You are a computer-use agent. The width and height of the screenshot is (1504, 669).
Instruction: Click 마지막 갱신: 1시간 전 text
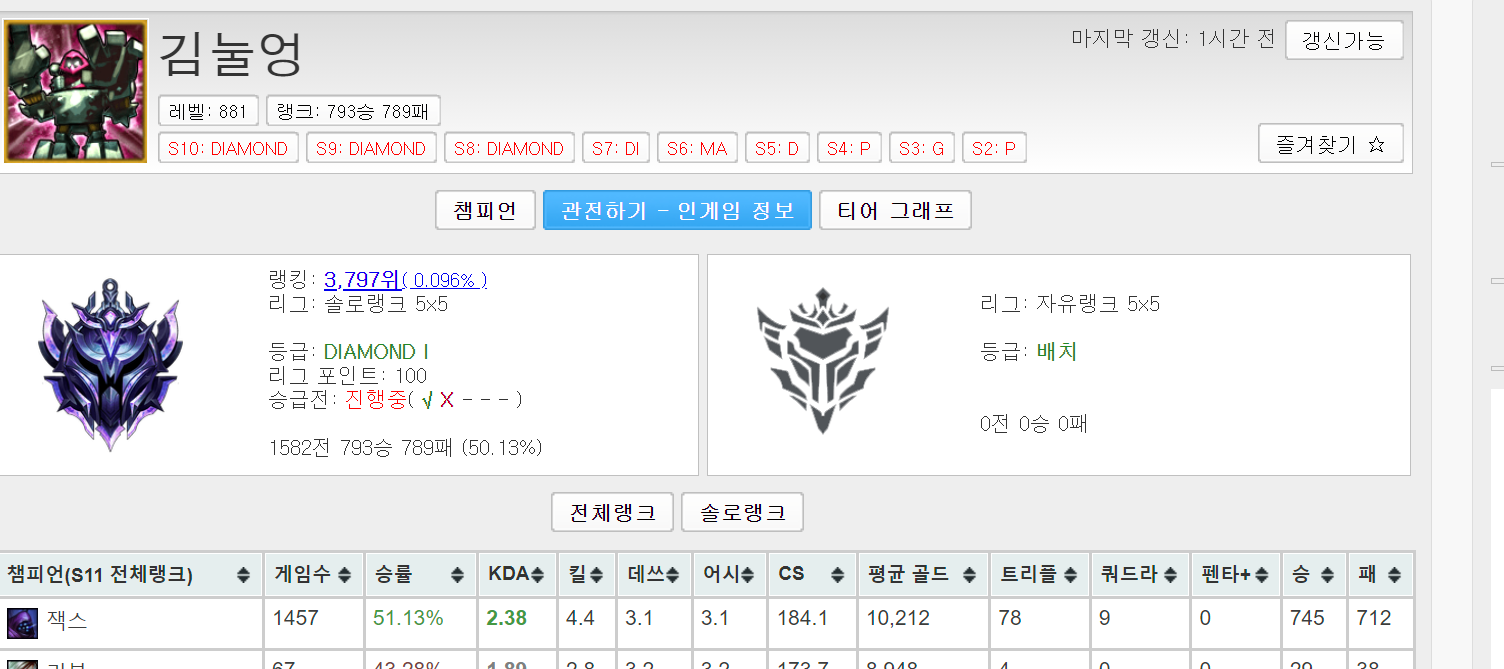click(1173, 39)
